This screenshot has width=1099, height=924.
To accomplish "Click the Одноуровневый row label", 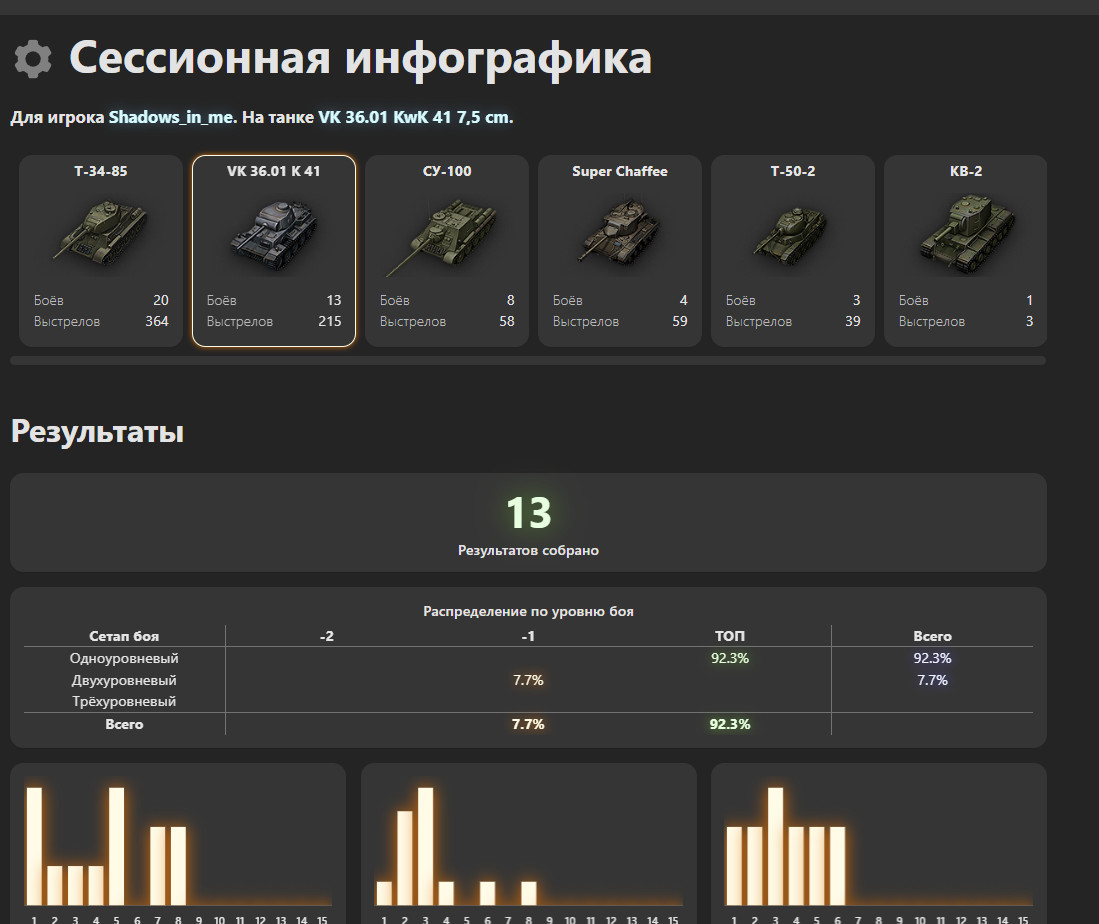I will [x=124, y=658].
